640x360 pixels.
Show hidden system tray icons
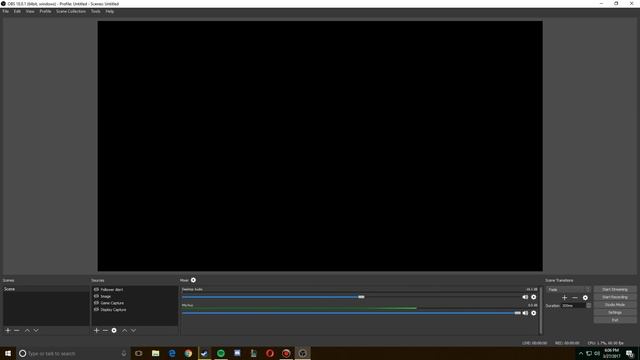tap(581, 353)
